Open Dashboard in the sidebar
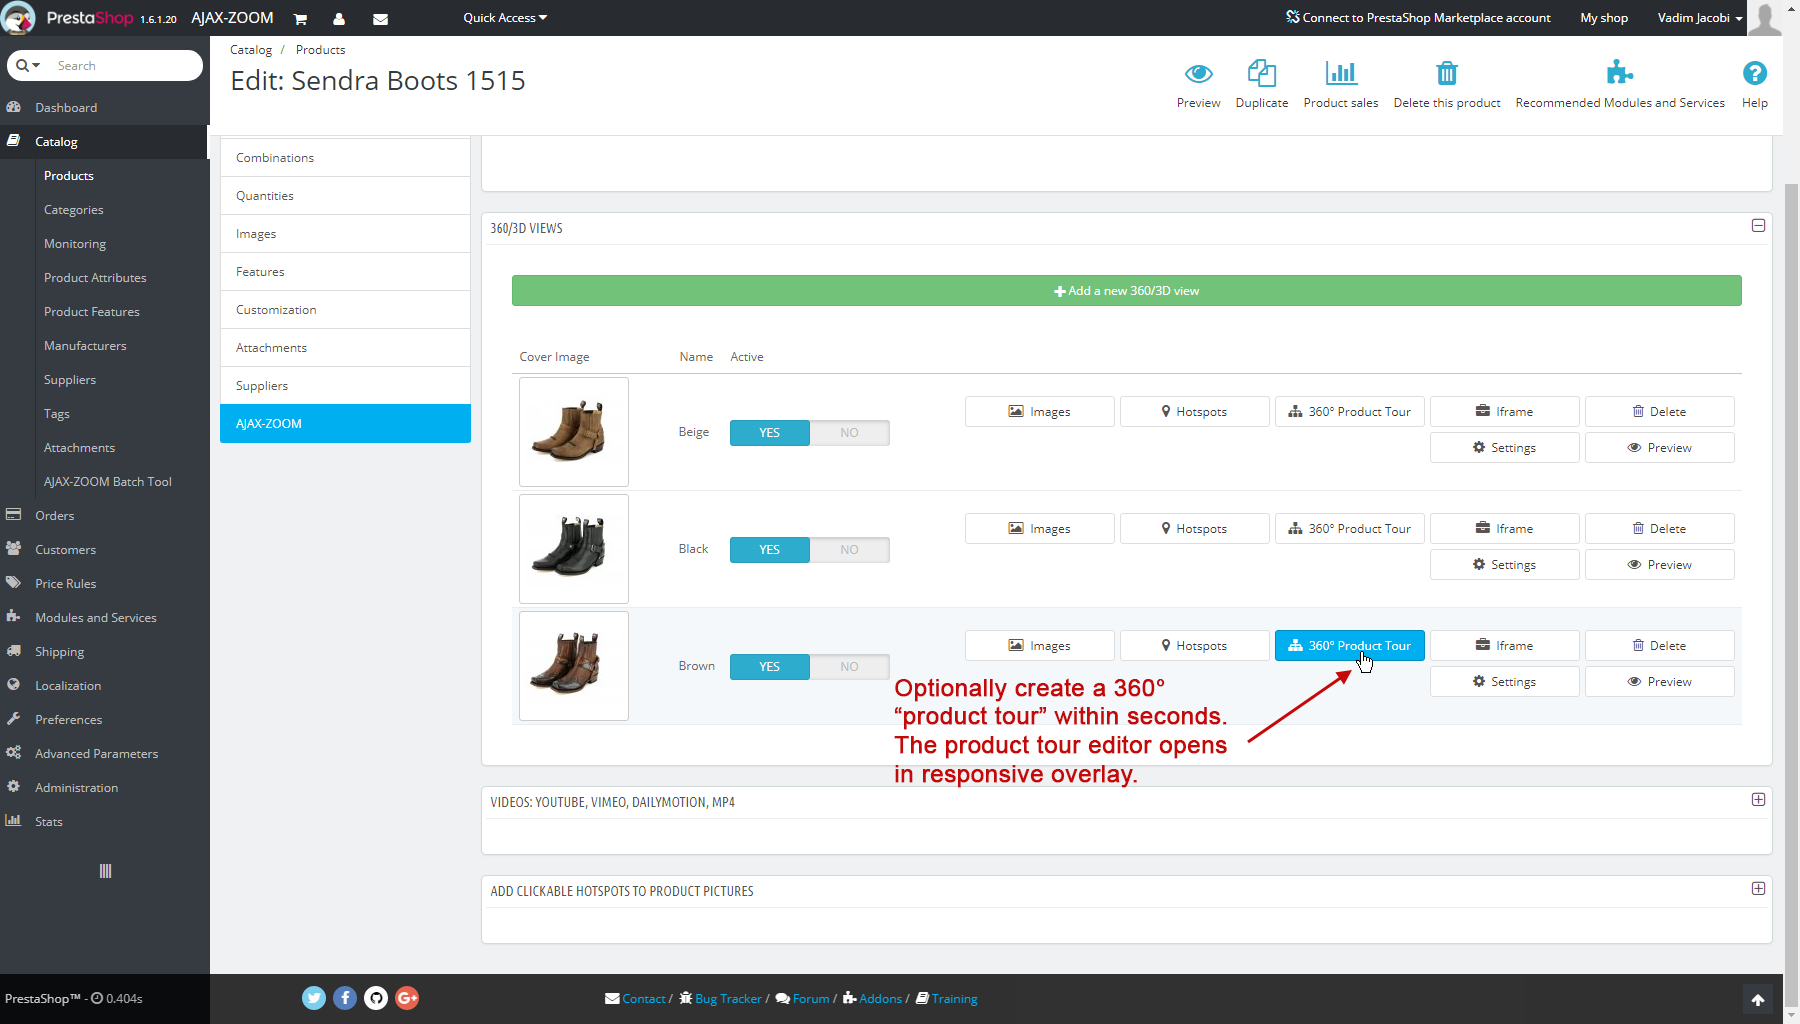This screenshot has width=1800, height=1024. 104,108
